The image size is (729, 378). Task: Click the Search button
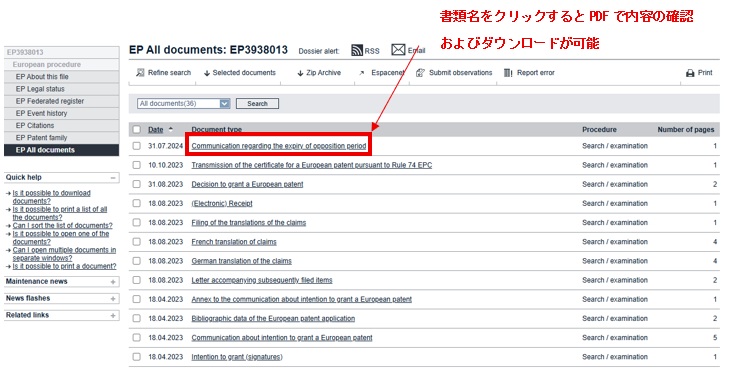(257, 103)
